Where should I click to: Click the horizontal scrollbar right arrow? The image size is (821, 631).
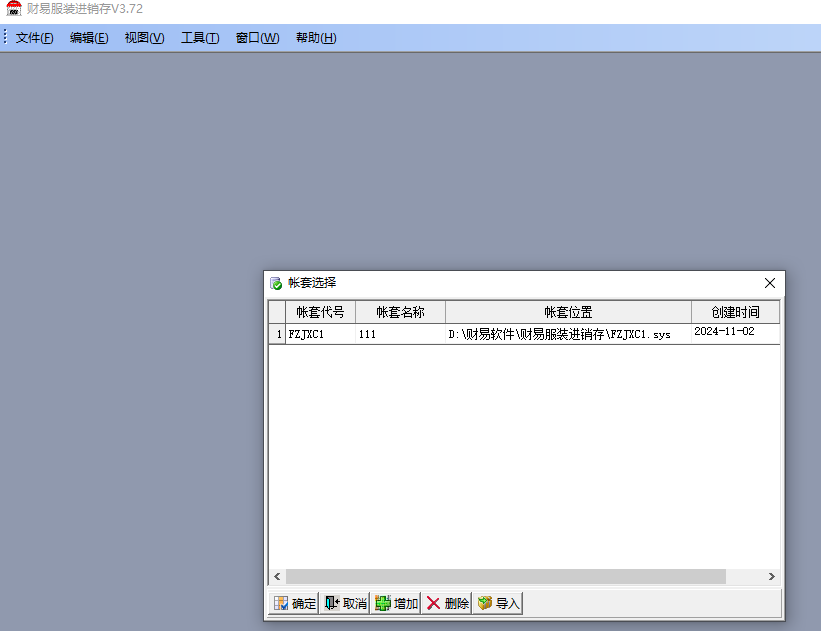coord(771,577)
